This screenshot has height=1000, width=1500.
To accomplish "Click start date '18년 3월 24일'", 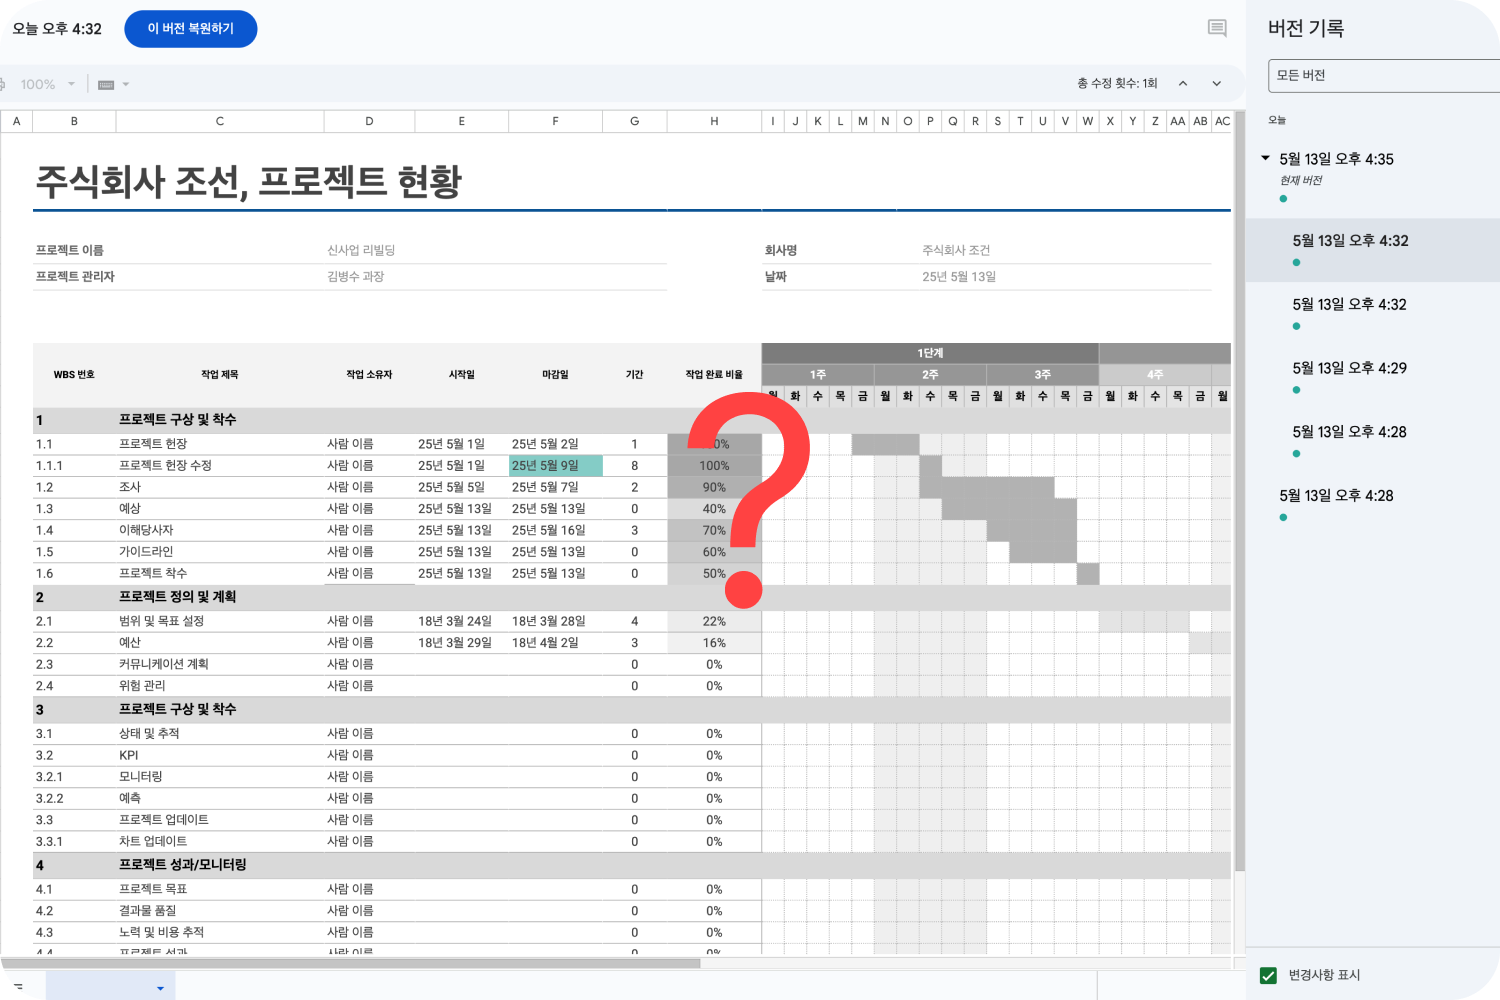I will pyautogui.click(x=455, y=621).
